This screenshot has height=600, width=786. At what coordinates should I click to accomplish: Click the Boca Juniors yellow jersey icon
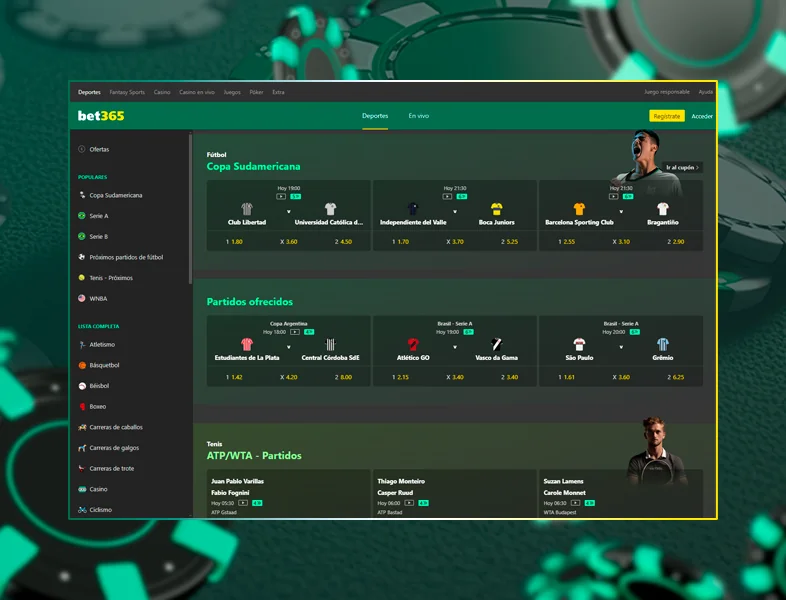click(x=497, y=209)
